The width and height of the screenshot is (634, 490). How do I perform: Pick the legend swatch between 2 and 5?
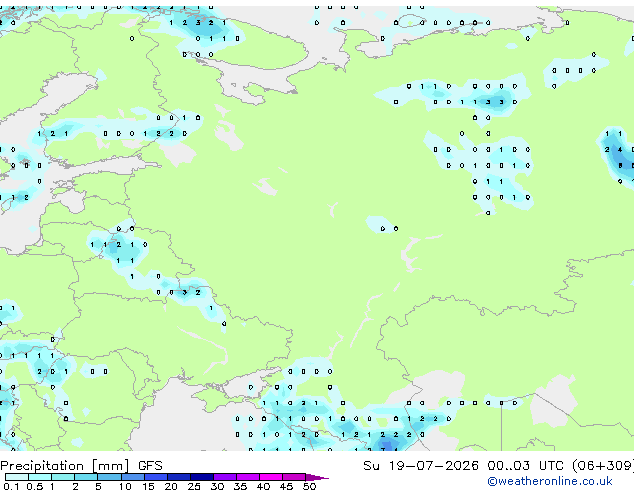pos(86,477)
